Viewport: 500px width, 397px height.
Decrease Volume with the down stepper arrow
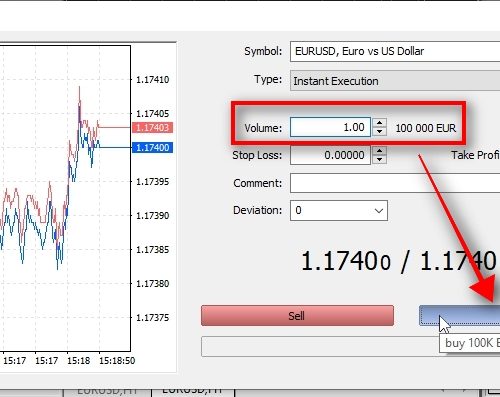(x=379, y=131)
